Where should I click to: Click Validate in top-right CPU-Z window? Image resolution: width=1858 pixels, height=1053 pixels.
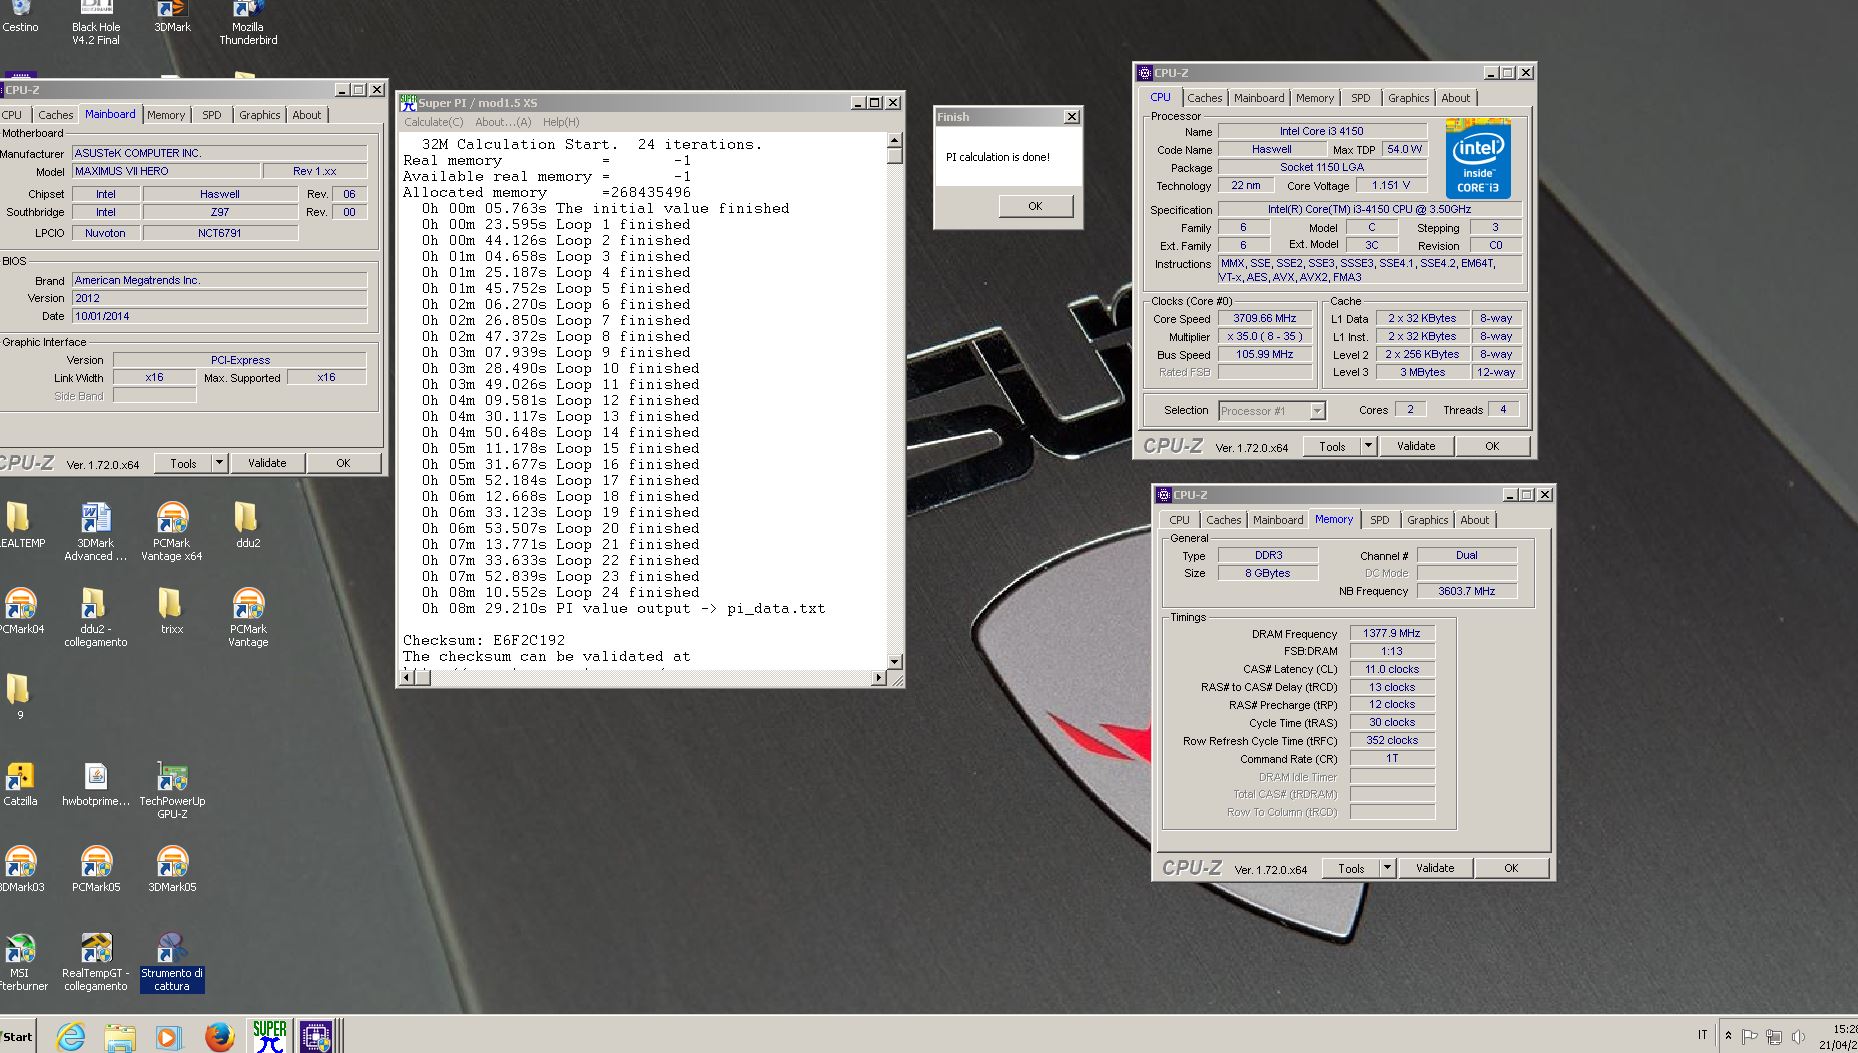(x=1415, y=446)
